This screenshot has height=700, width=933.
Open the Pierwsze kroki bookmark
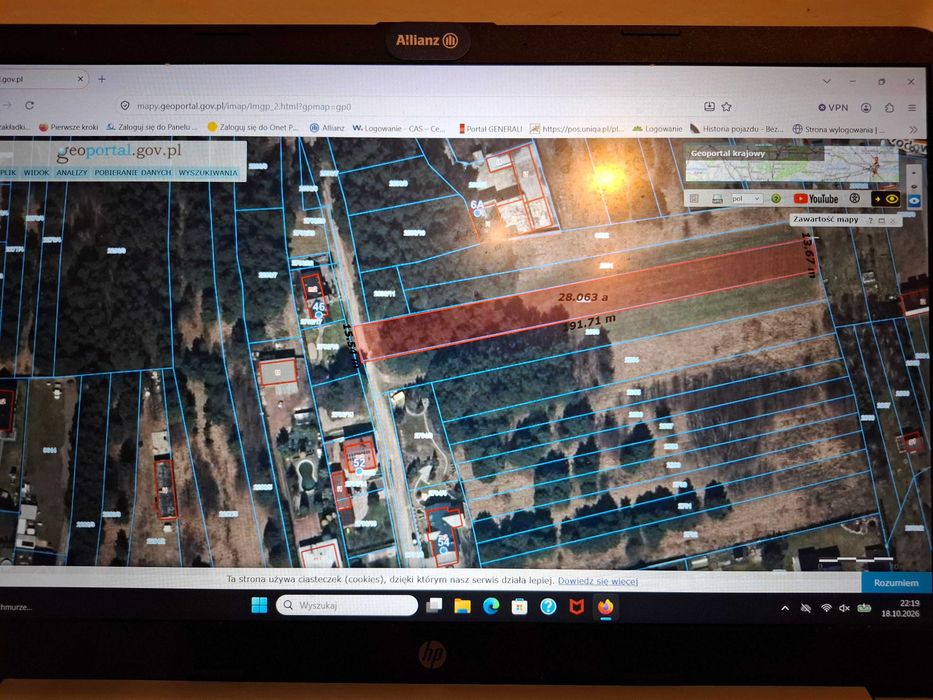68,127
